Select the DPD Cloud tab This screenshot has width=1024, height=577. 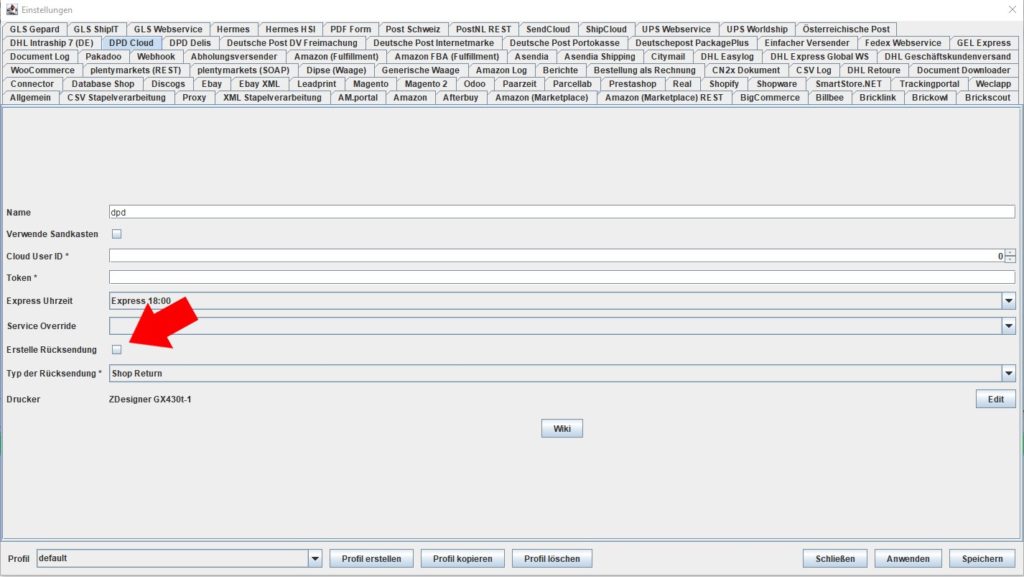click(x=131, y=43)
